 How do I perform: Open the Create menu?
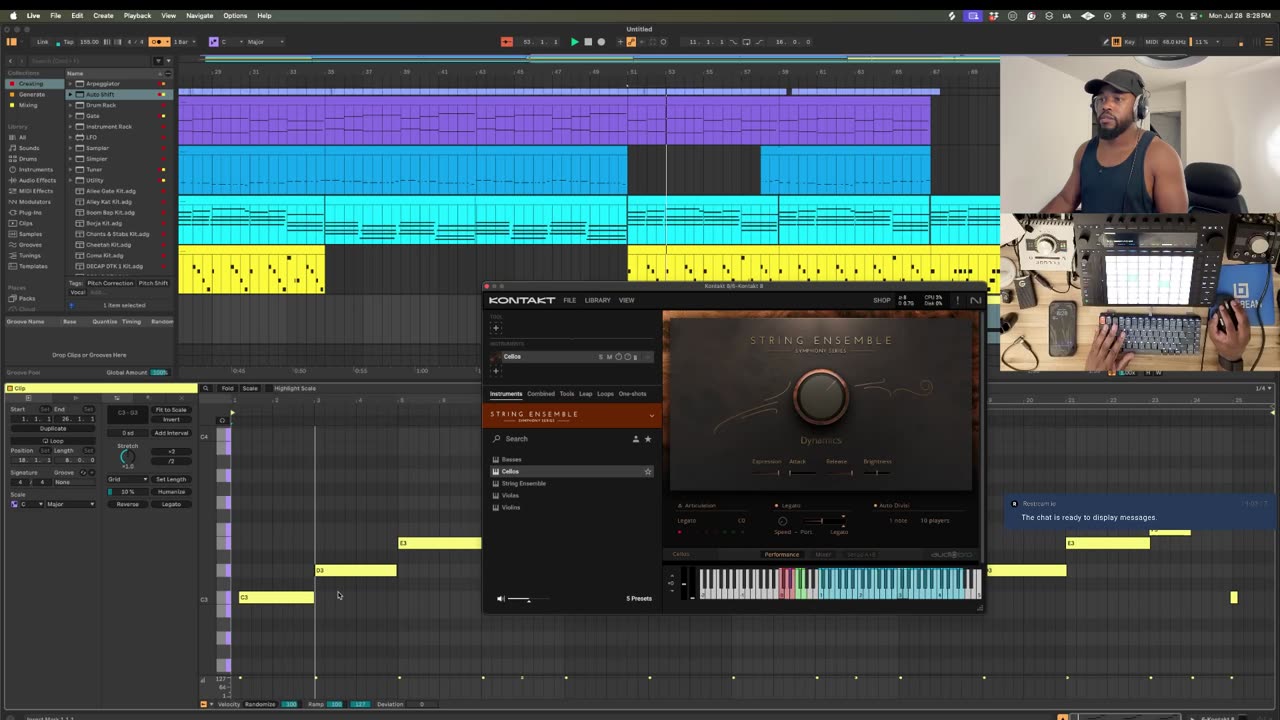(x=103, y=15)
